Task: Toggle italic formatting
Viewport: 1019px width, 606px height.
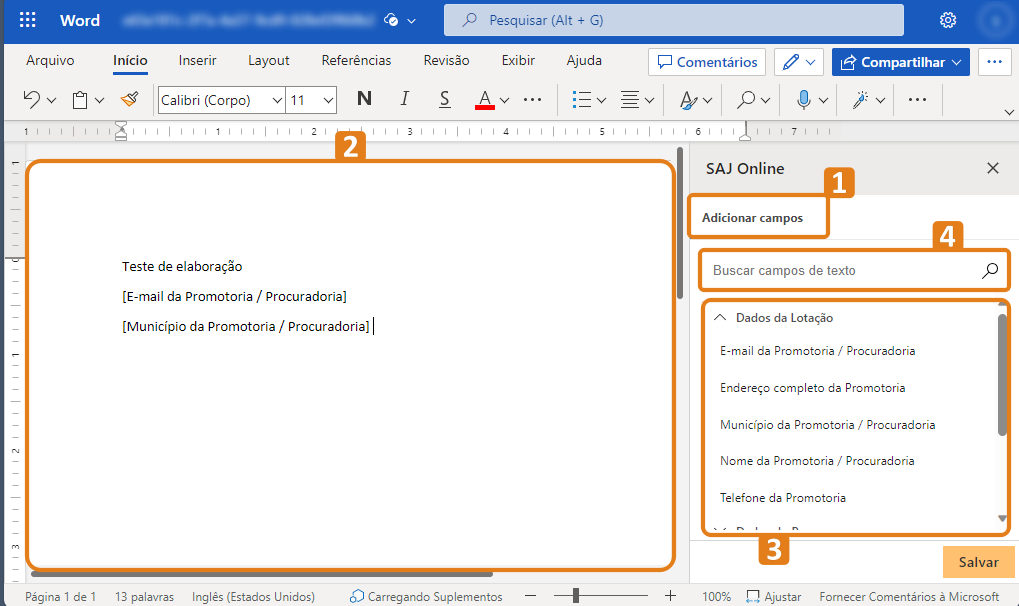Action: [404, 99]
